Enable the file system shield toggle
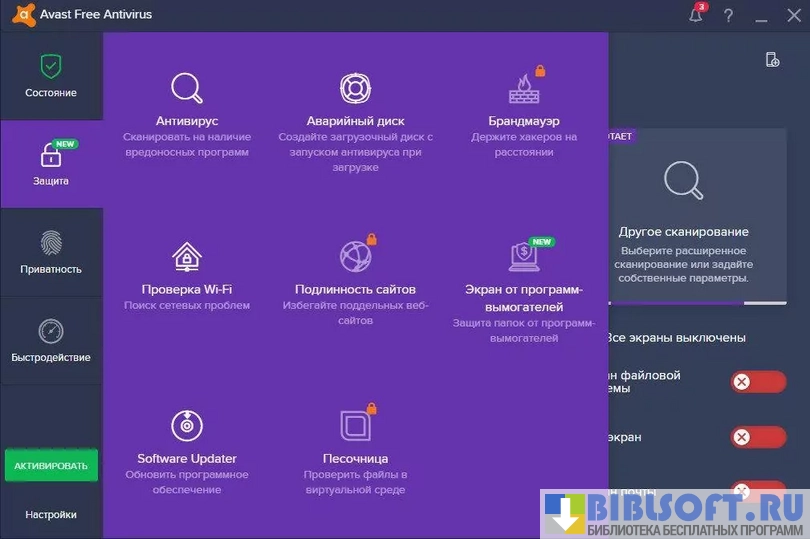The height and width of the screenshot is (539, 810). click(x=757, y=382)
